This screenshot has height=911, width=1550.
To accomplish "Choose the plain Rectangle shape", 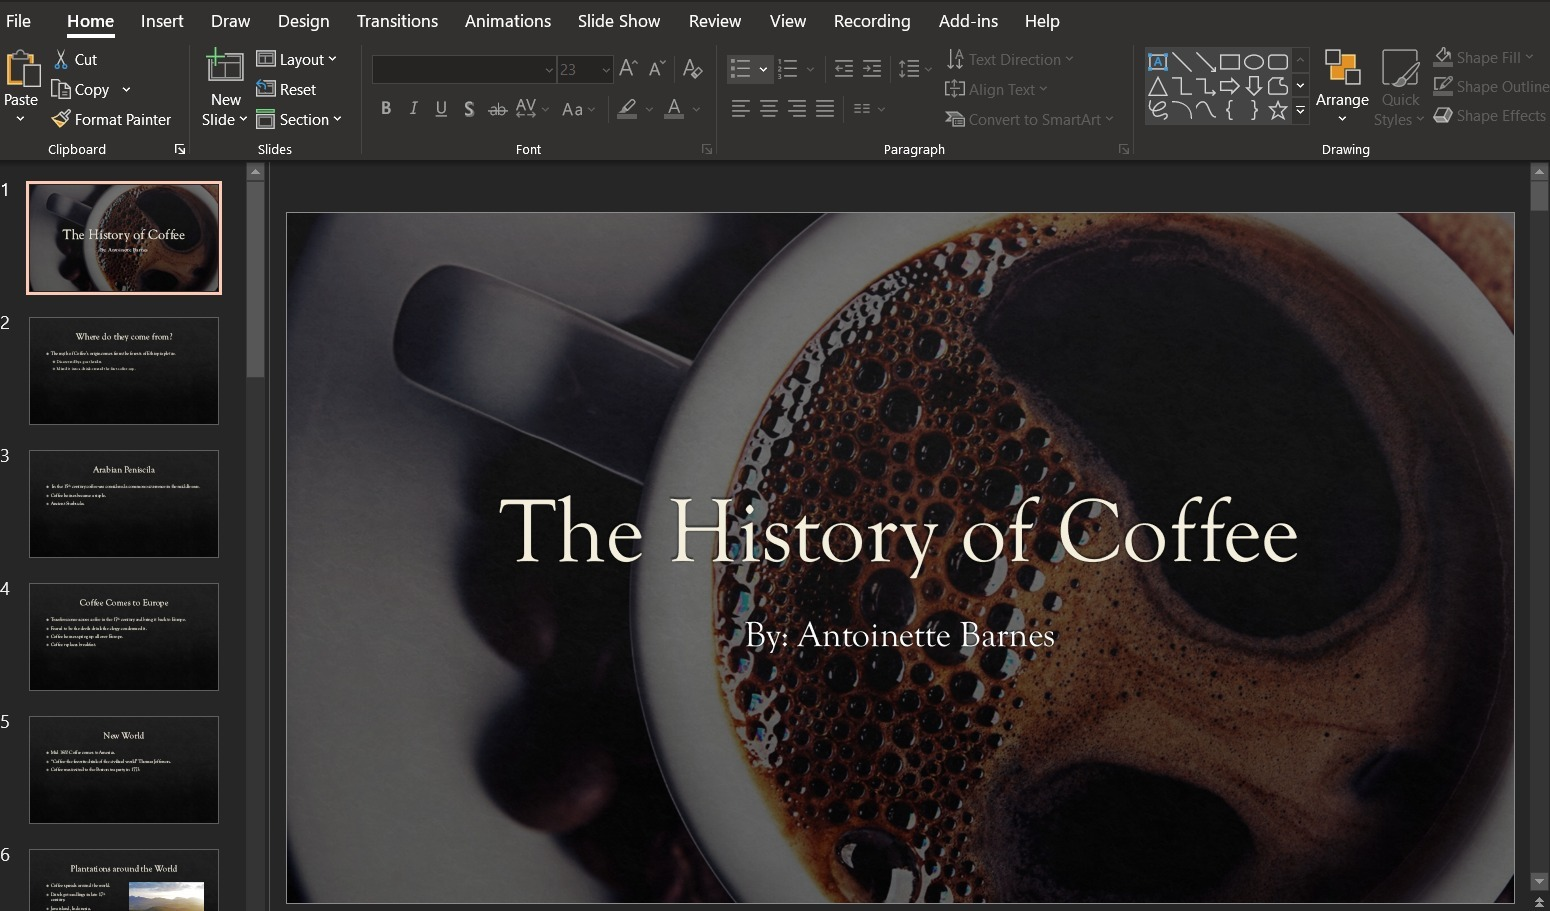I will tap(1230, 62).
